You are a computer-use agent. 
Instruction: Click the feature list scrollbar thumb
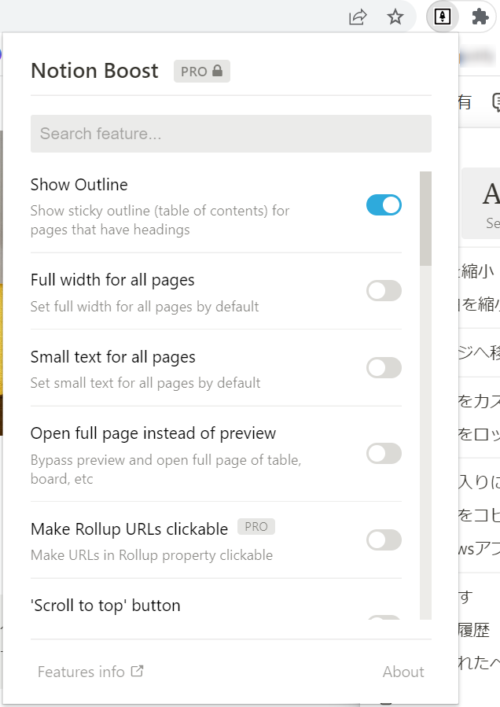coord(425,219)
